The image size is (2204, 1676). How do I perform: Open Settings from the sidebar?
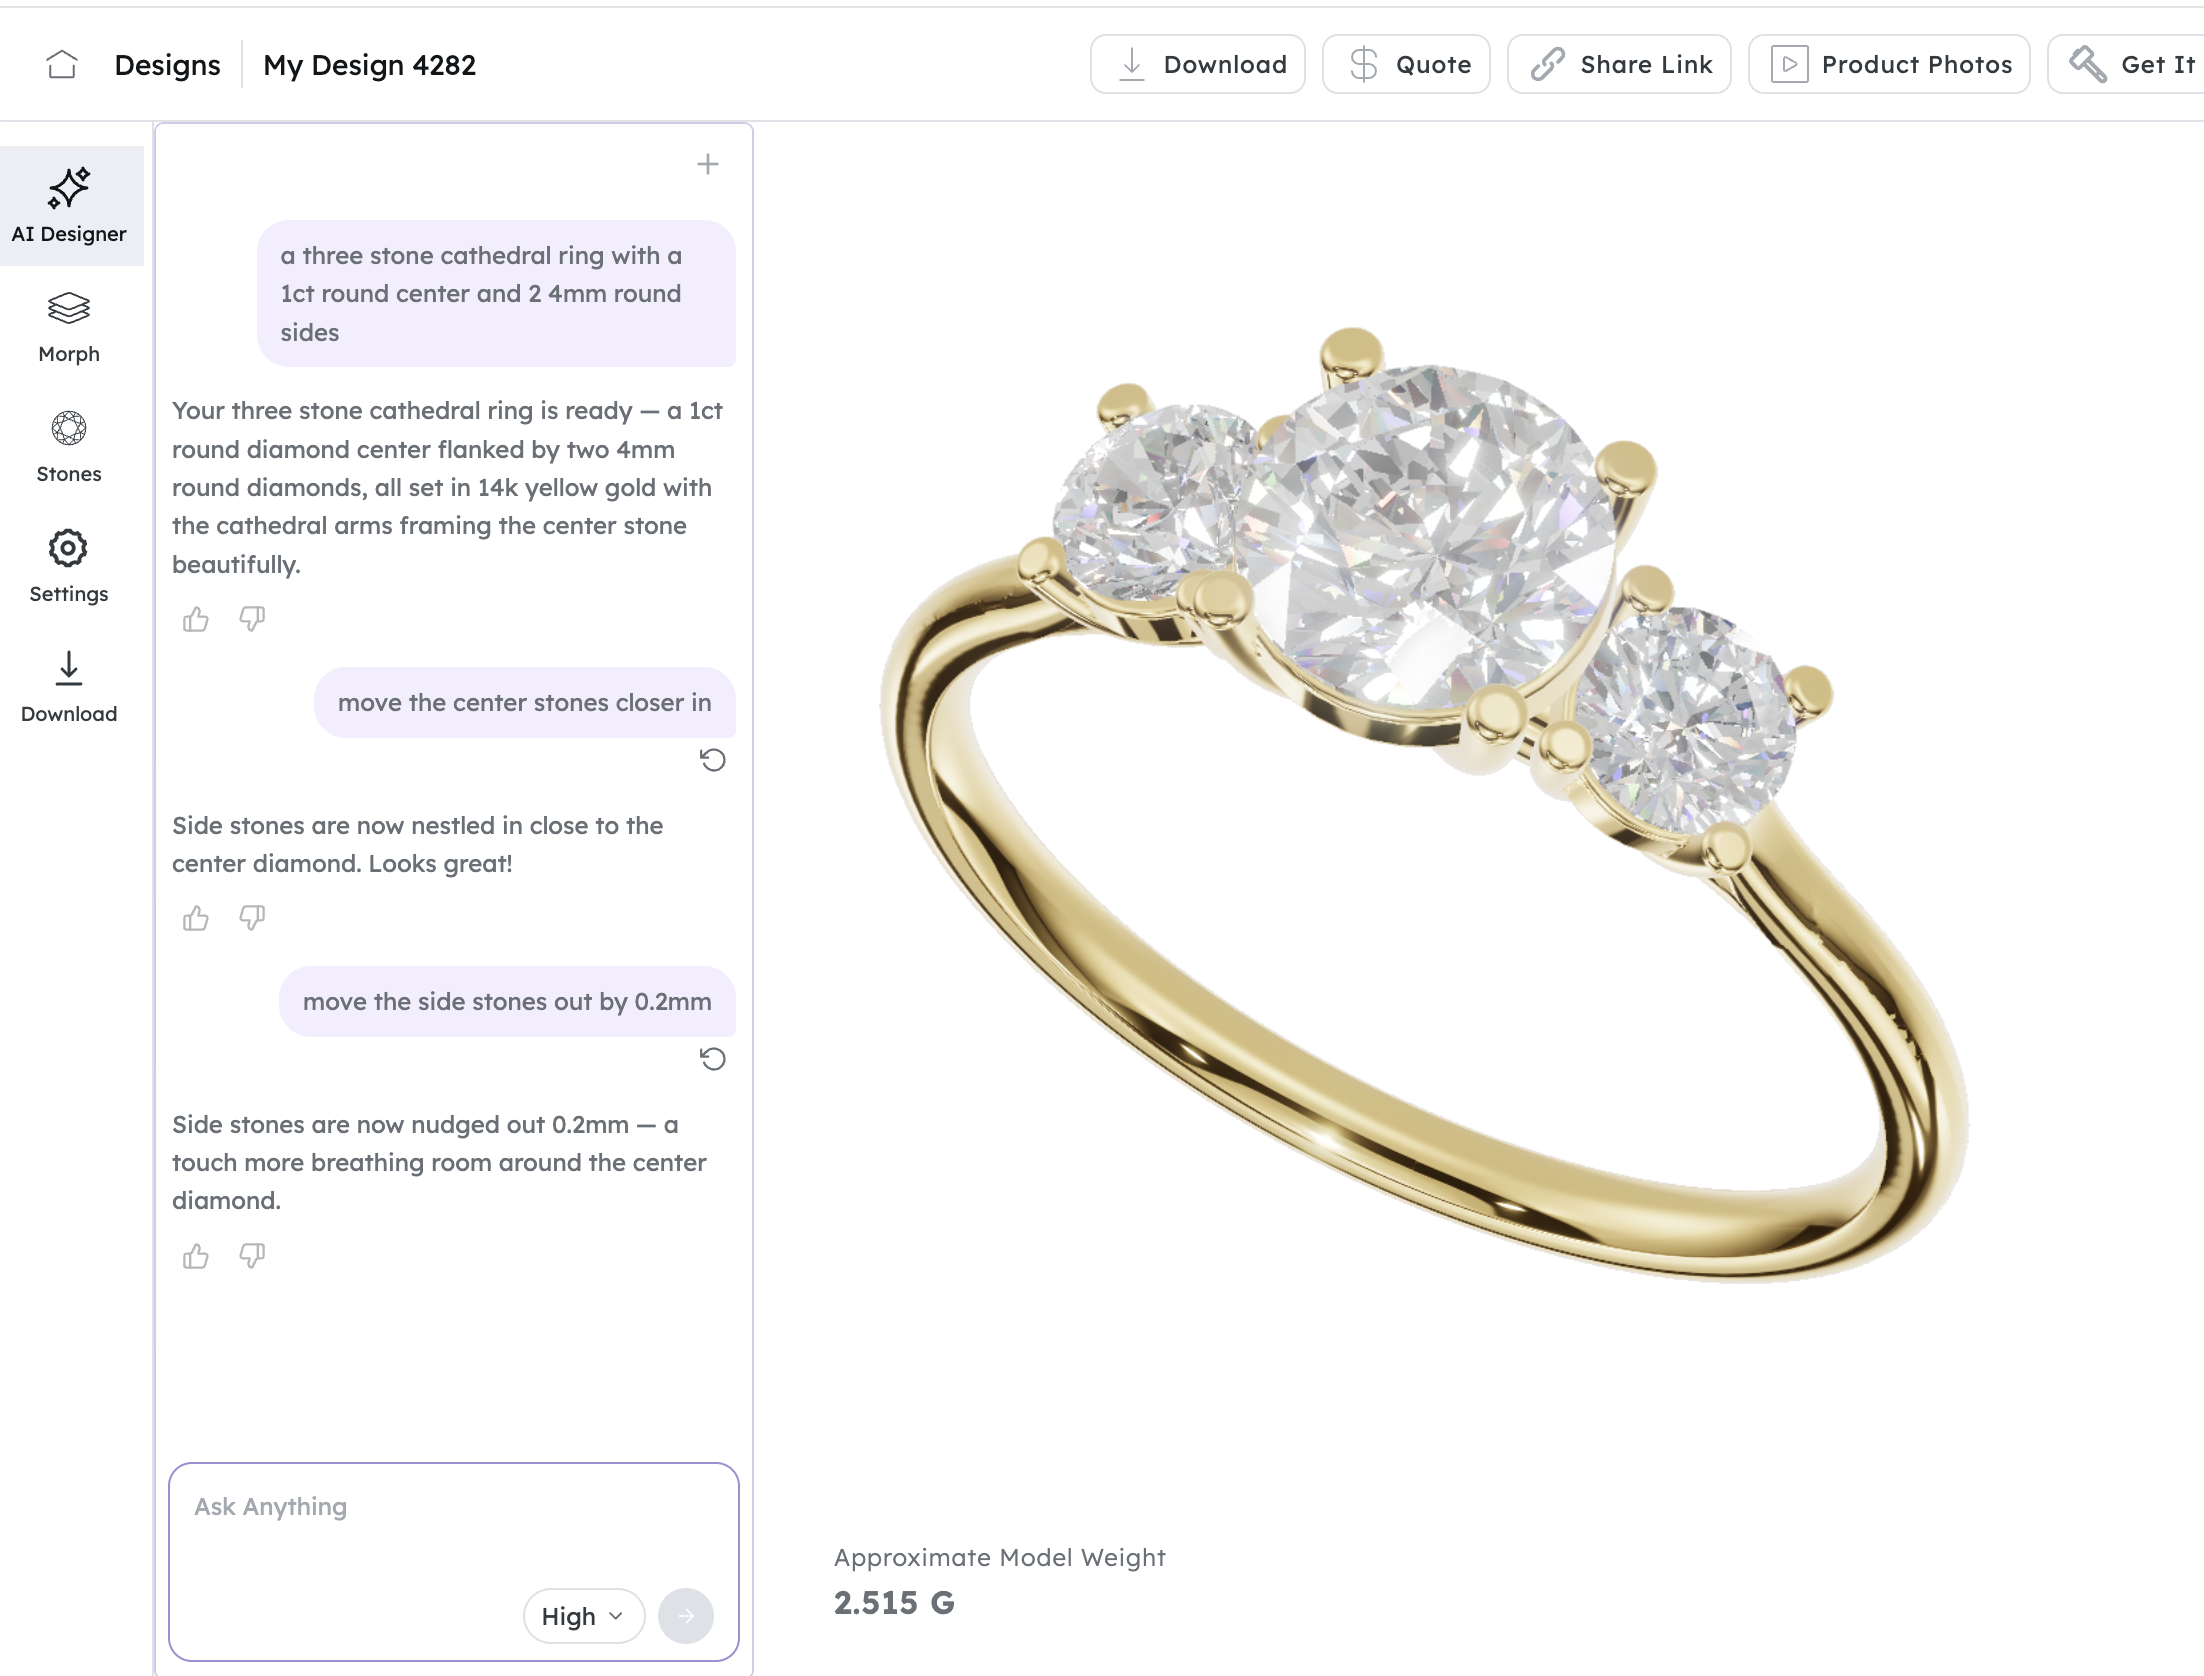pos(69,567)
